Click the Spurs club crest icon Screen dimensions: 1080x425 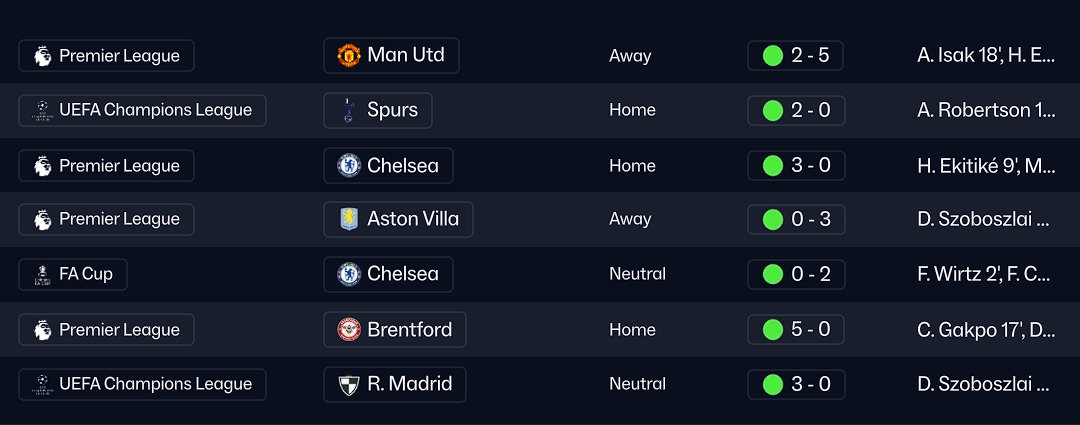coord(348,110)
